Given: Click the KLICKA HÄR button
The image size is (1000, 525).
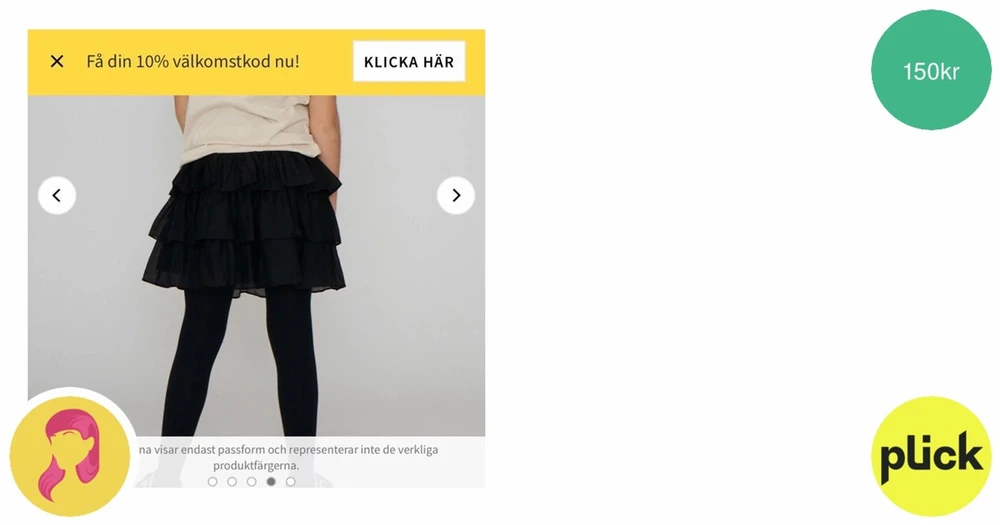Looking at the screenshot, I should click(409, 62).
